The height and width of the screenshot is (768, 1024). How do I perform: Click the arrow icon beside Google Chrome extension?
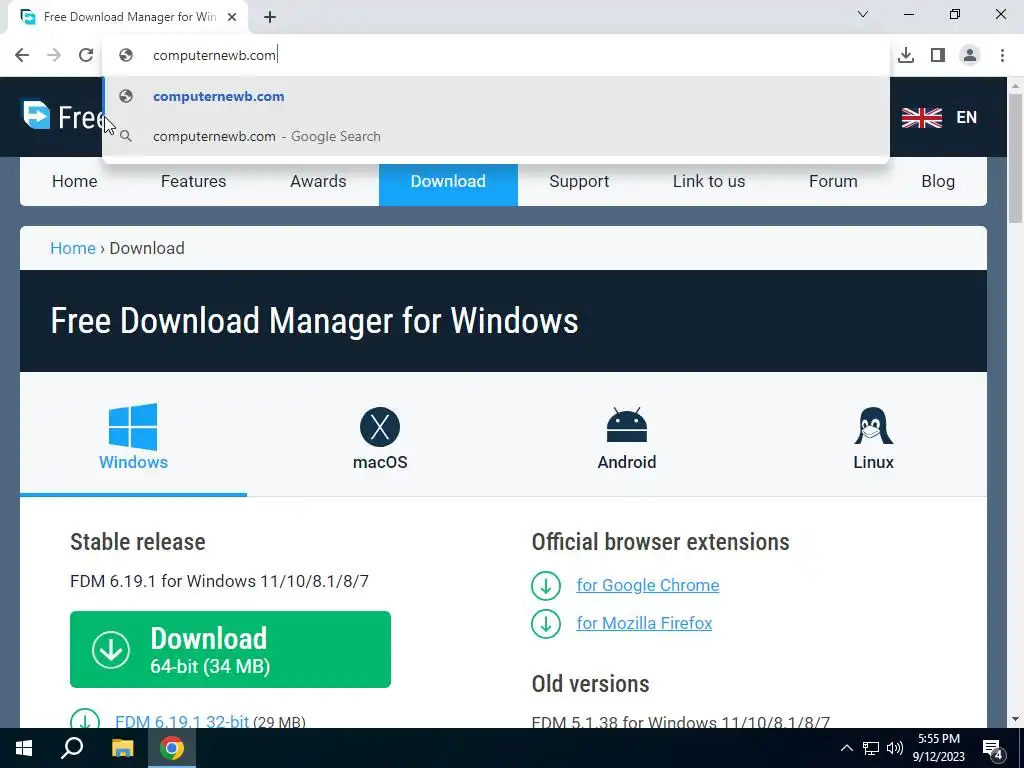546,585
